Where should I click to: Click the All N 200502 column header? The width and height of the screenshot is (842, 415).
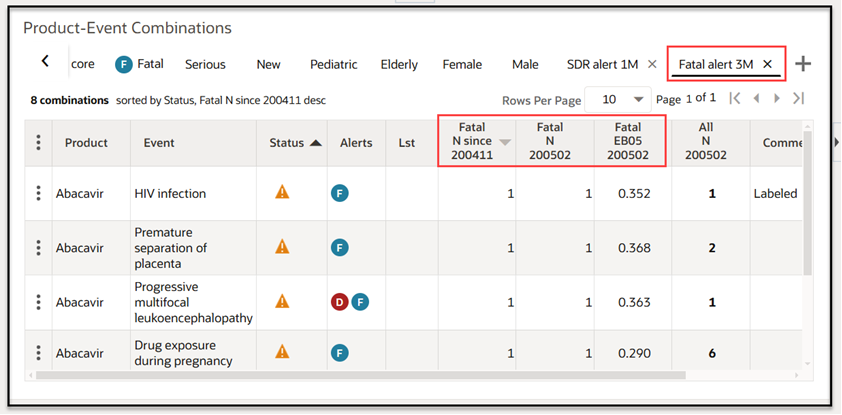click(x=710, y=141)
